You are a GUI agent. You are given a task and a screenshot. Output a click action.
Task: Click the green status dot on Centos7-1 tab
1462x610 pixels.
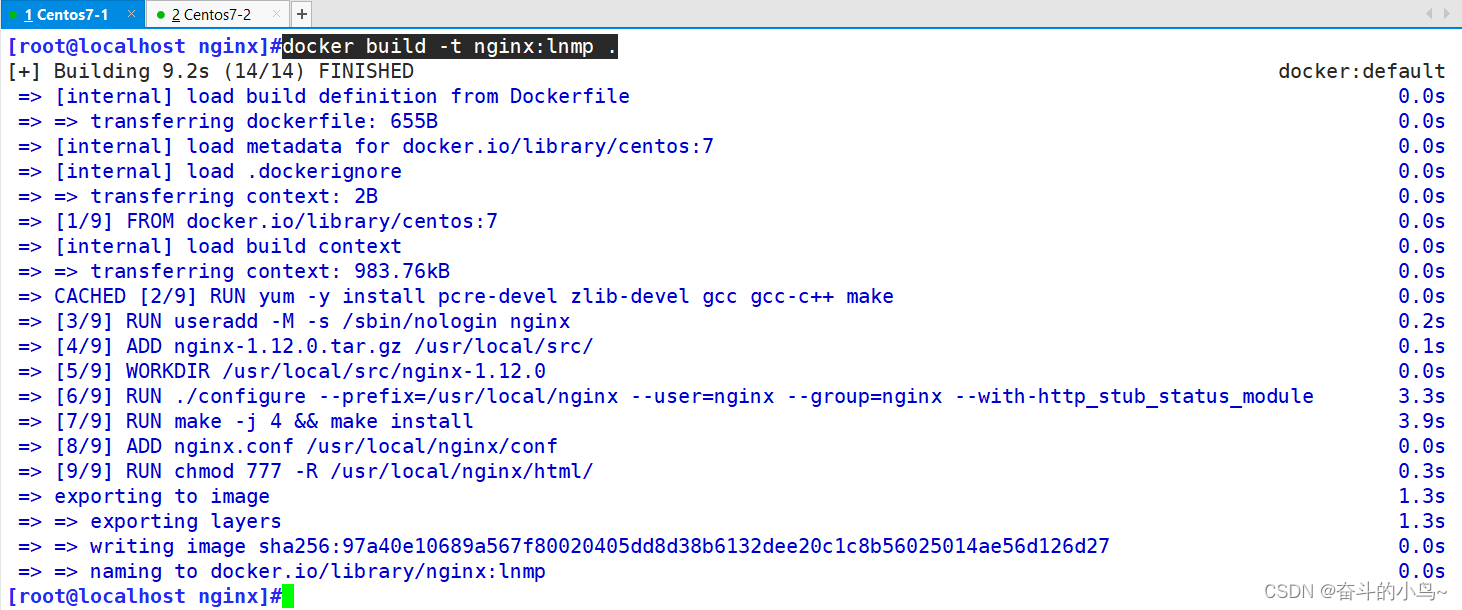(15, 14)
